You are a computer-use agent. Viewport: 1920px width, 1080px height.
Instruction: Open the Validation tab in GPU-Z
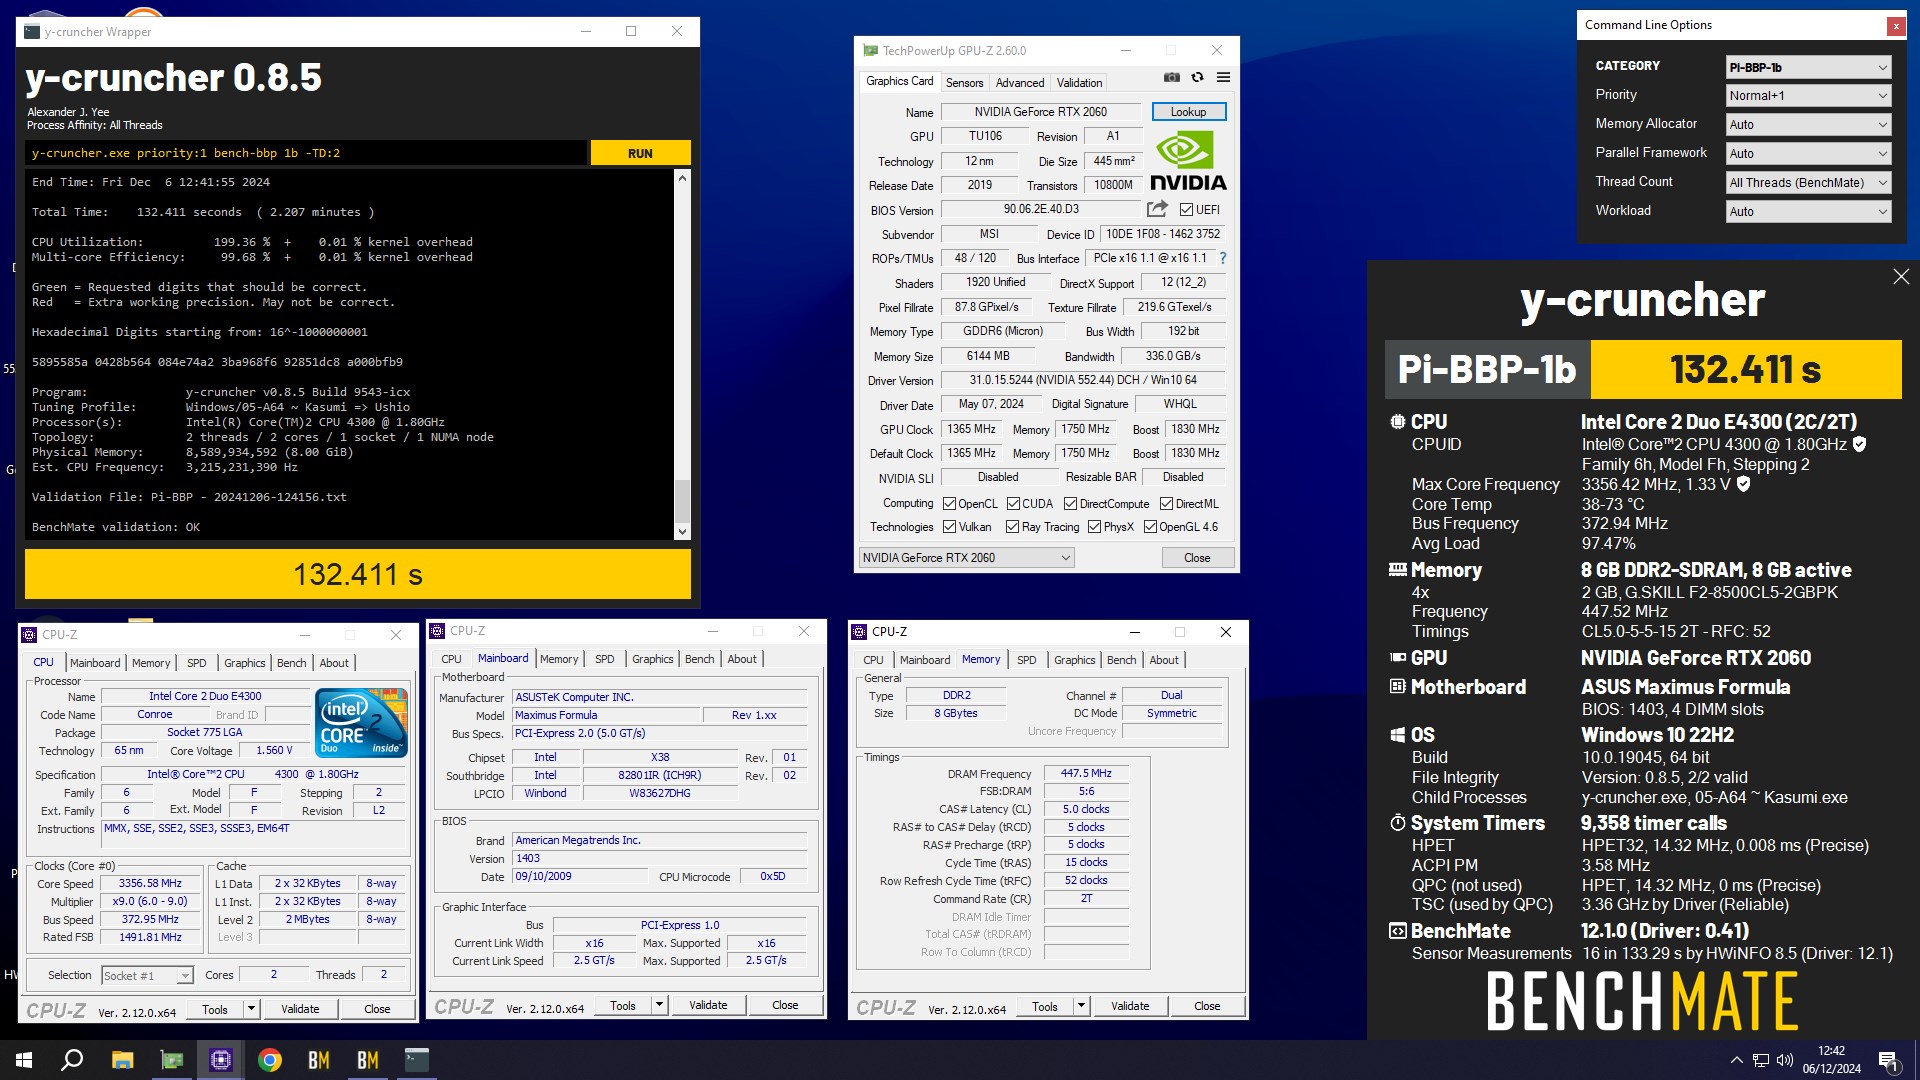coord(1079,83)
